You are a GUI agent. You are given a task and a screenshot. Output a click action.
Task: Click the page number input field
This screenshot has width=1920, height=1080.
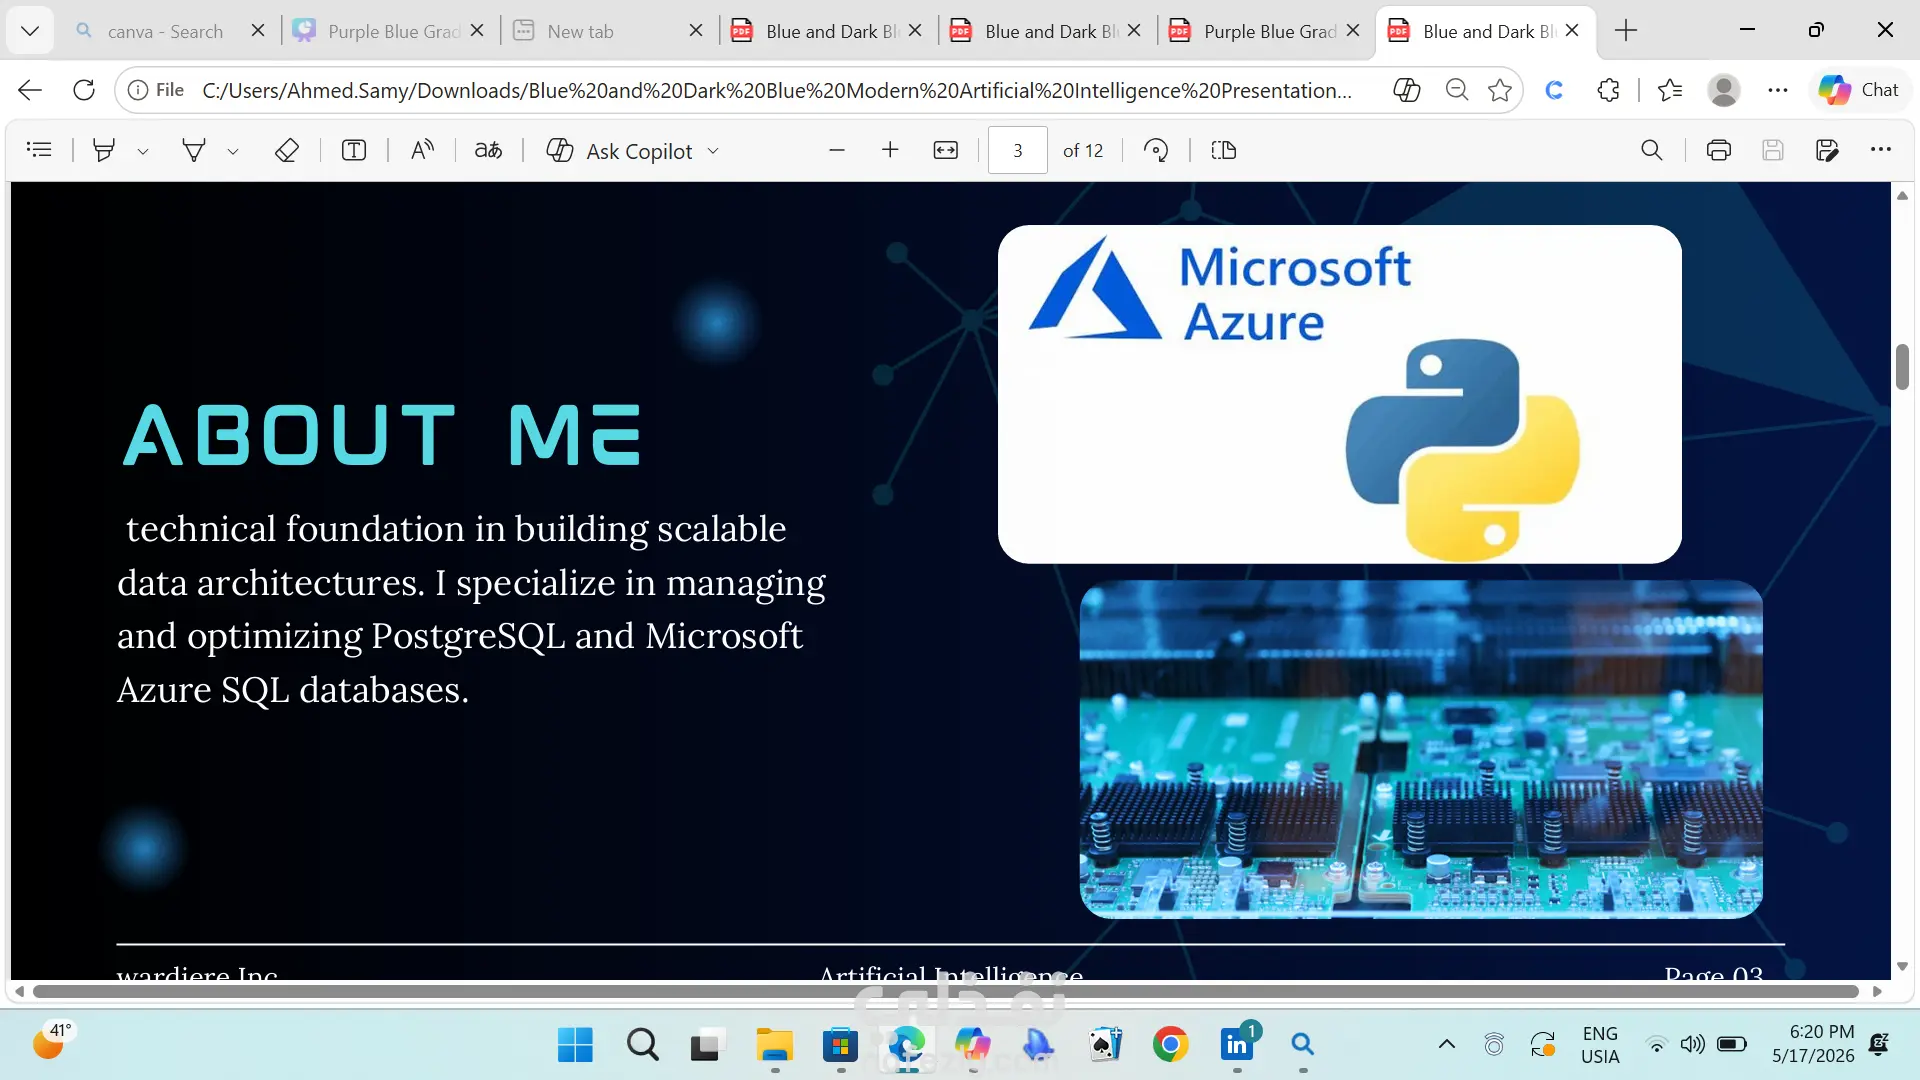[1017, 150]
